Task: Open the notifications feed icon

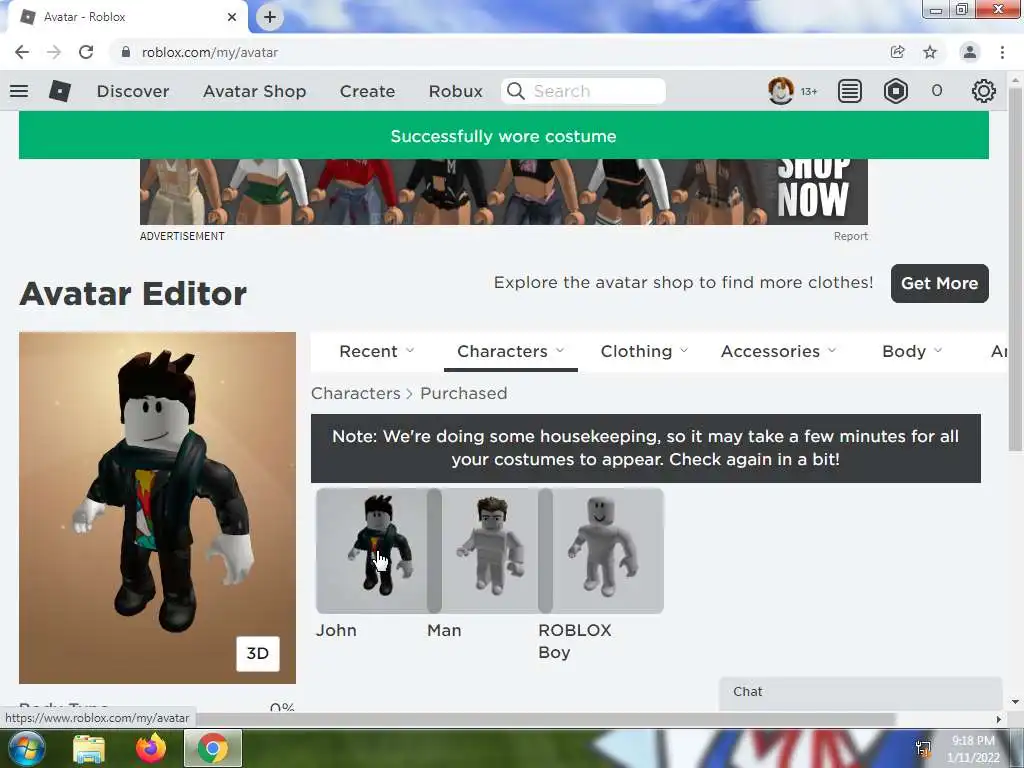Action: pos(850,91)
